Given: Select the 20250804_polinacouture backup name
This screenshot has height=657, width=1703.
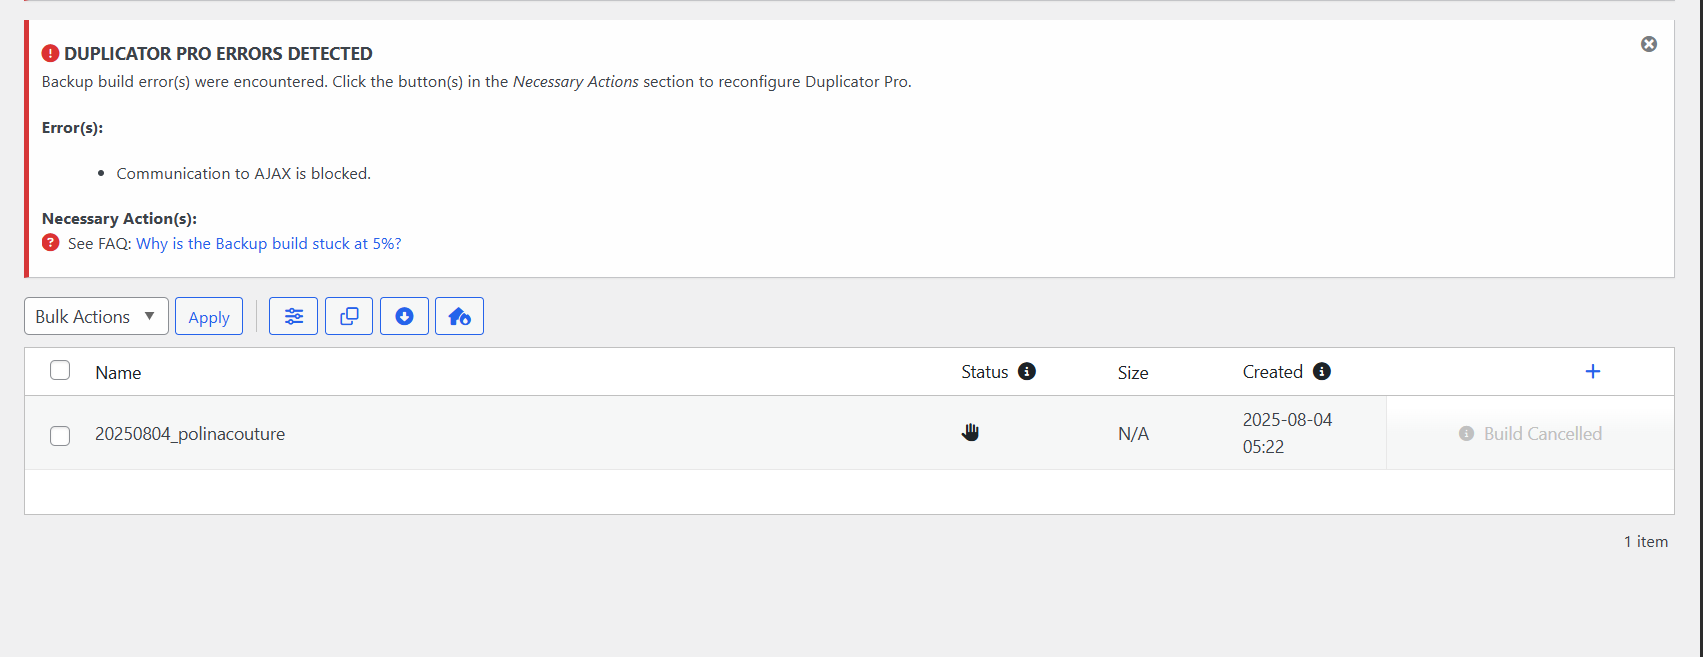Looking at the screenshot, I should (x=190, y=433).
